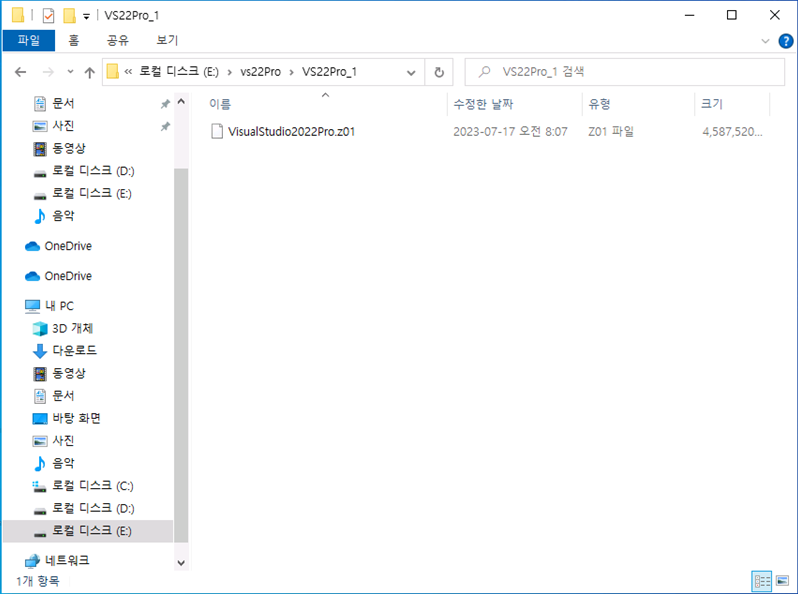Screen dimensions: 798x594
Task: Select highlighted 로컬 디스크 (E:) under 내 PC
Action: (x=88, y=531)
